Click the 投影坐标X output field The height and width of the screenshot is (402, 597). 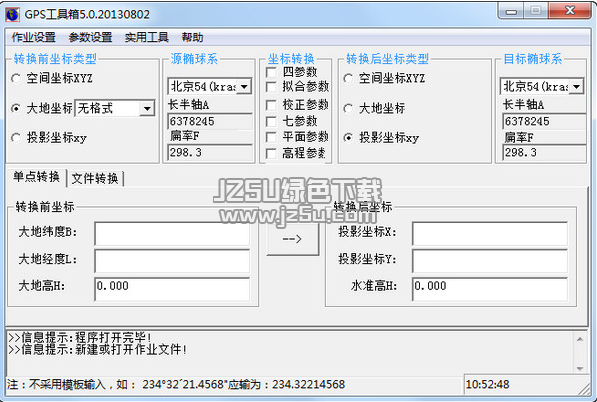pos(490,233)
